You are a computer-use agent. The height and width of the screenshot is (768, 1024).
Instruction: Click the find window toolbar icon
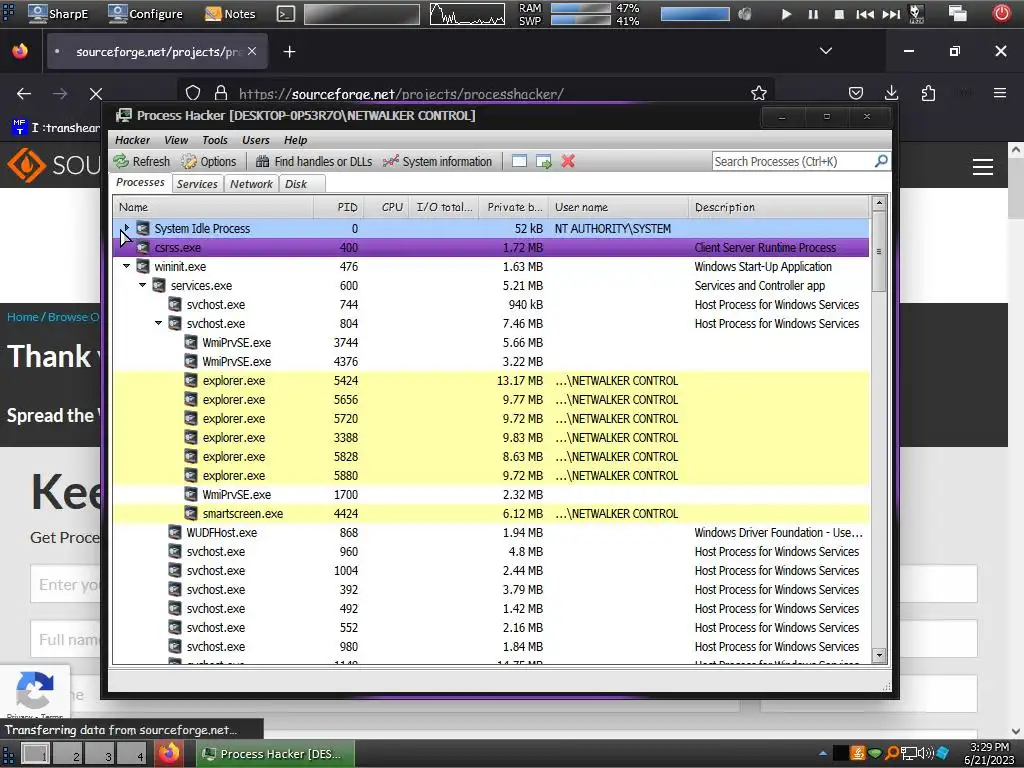(519, 161)
